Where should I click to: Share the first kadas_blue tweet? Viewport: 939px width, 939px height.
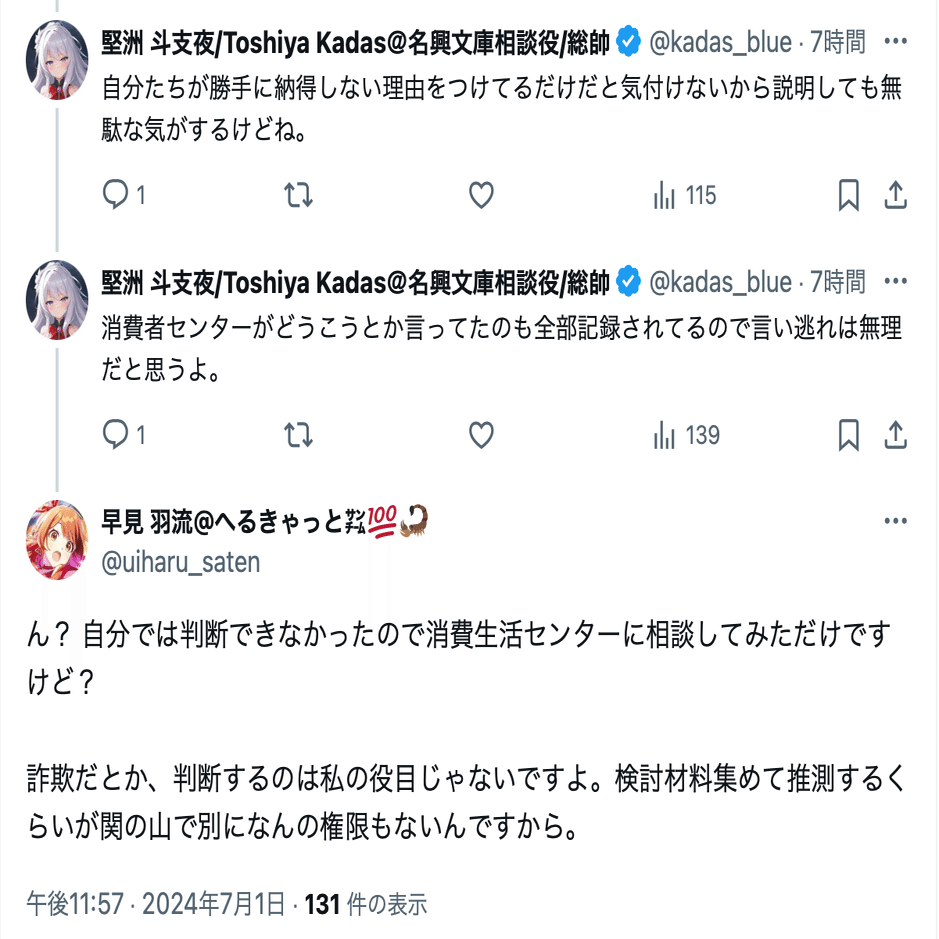(x=896, y=195)
